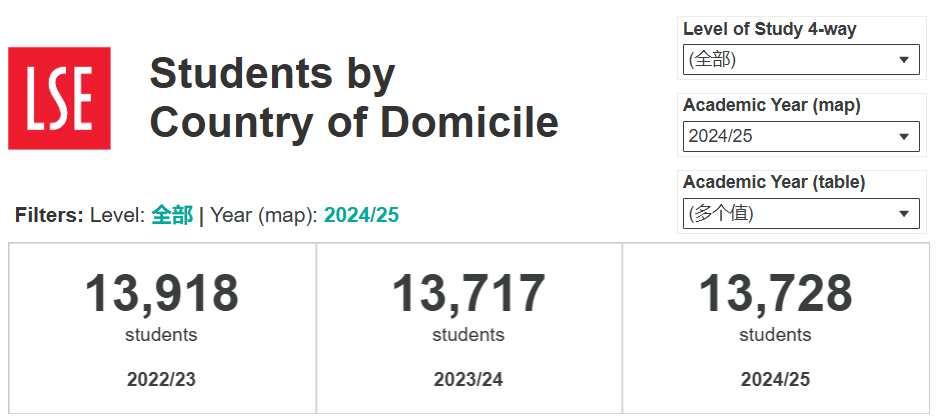Click the 13,717 students figure
The height and width of the screenshot is (416, 940).
(468, 294)
